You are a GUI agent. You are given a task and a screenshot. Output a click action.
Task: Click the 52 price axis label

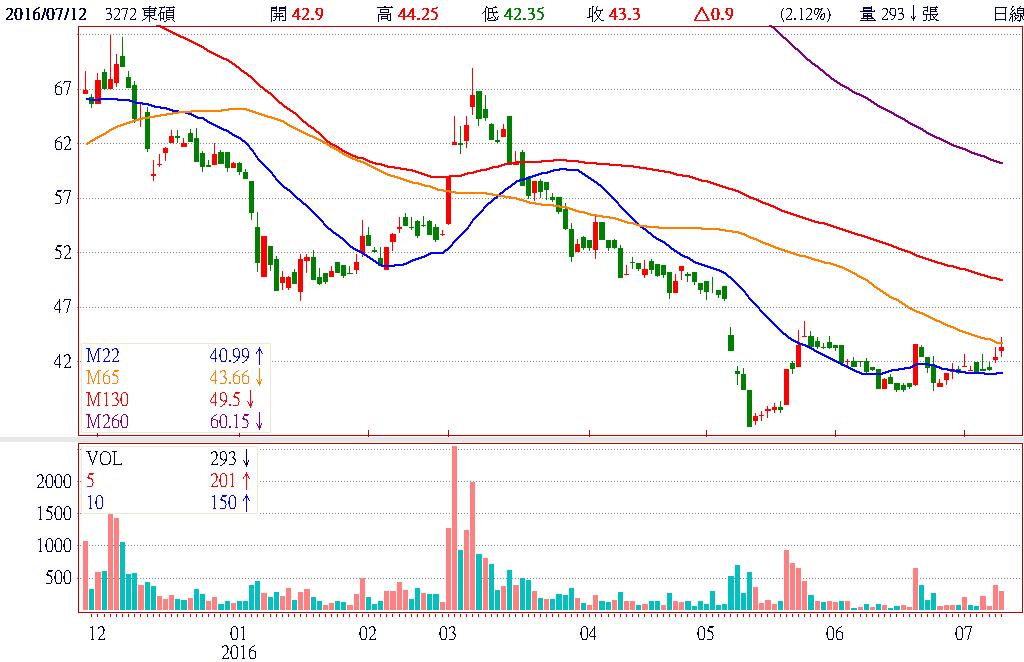(x=63, y=253)
